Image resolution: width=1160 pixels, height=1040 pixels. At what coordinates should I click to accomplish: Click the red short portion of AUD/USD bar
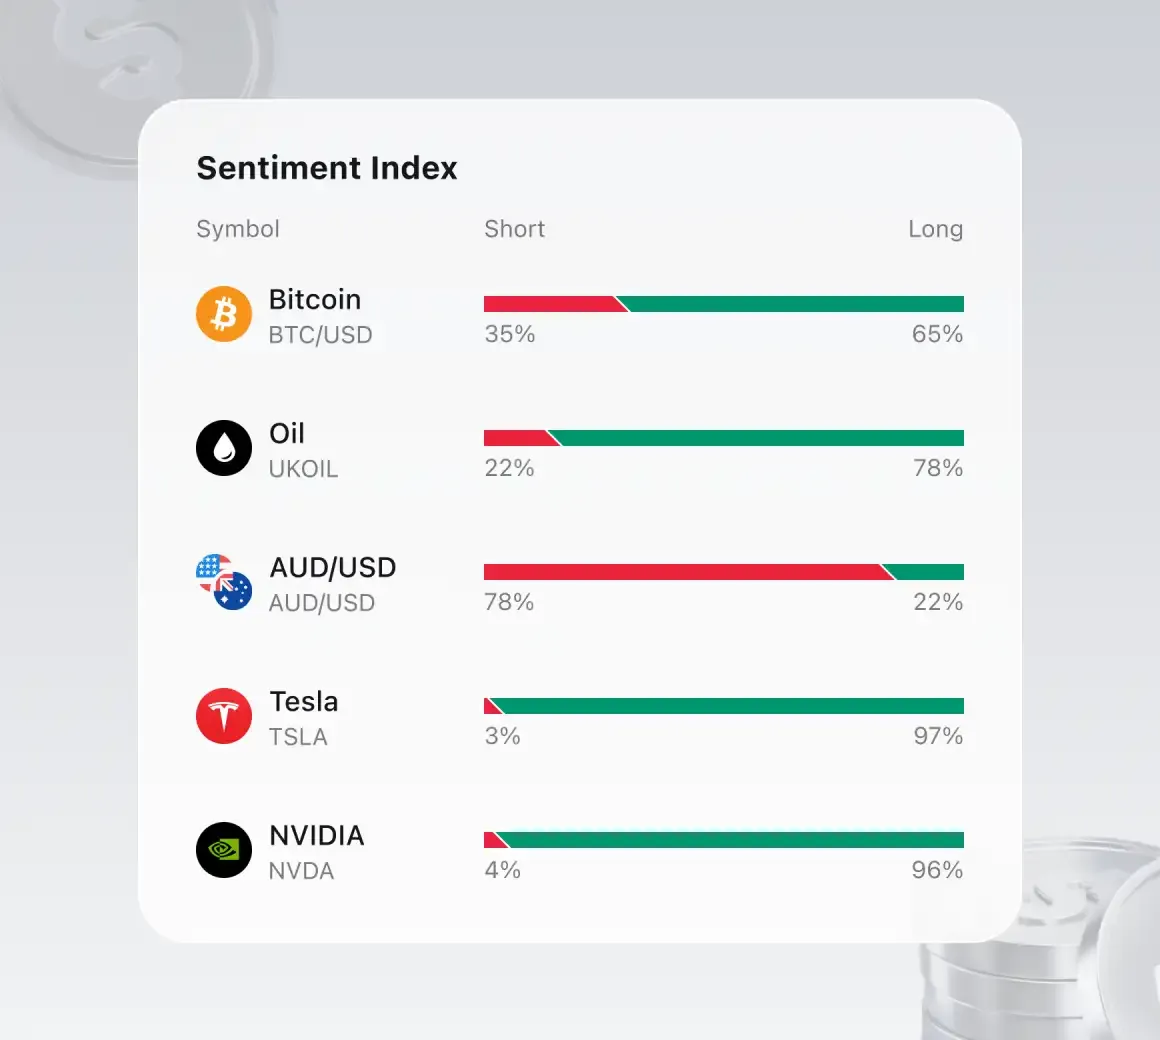click(680, 572)
